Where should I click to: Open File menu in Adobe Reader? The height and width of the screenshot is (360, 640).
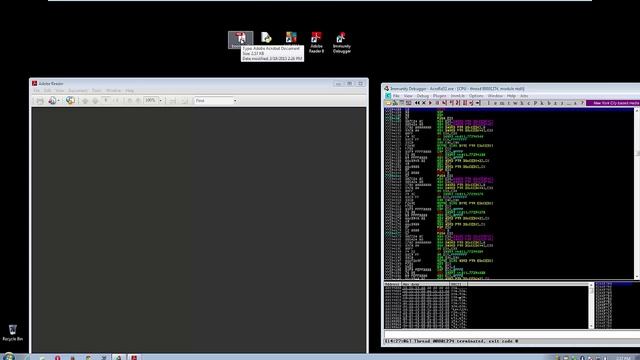click(36, 91)
